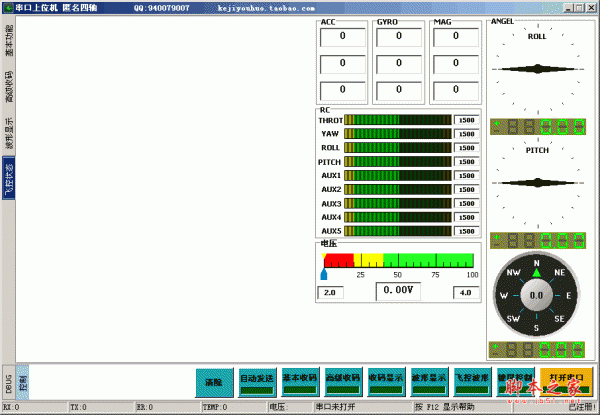Click the AUX5 channel bar
Image resolution: width=600 pixels, height=415 pixels.
[398, 231]
